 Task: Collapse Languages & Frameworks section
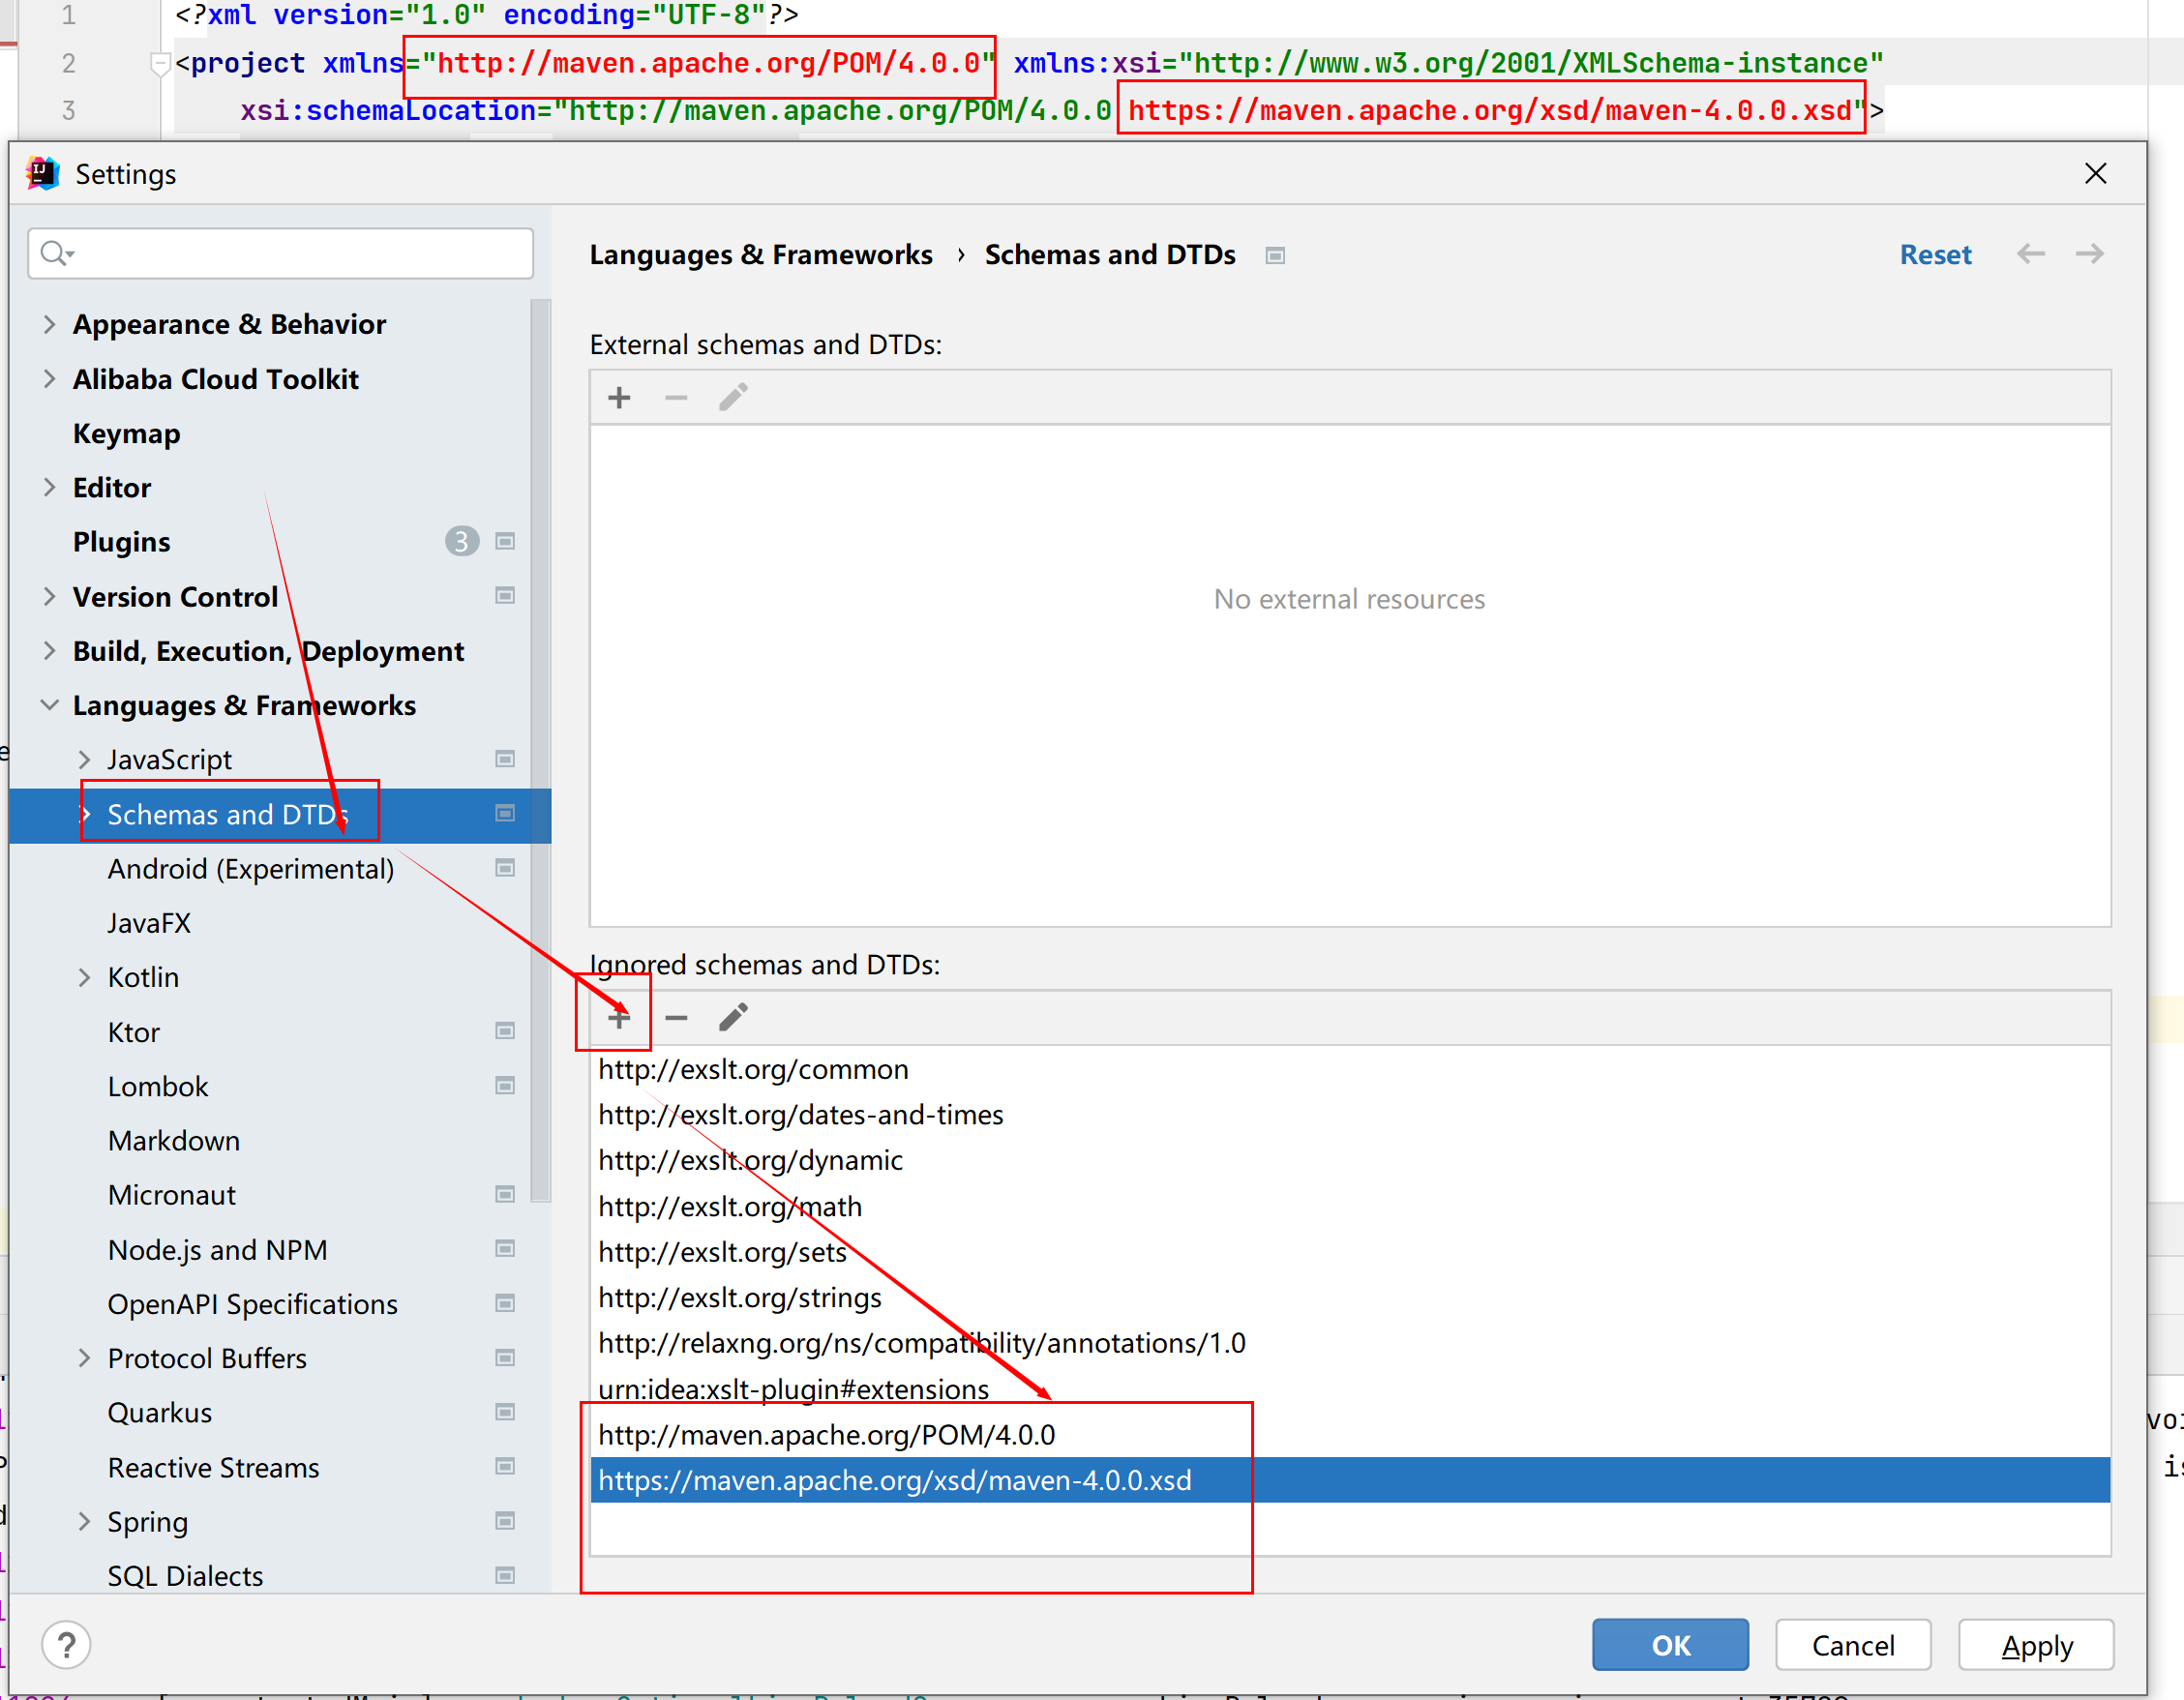click(49, 705)
